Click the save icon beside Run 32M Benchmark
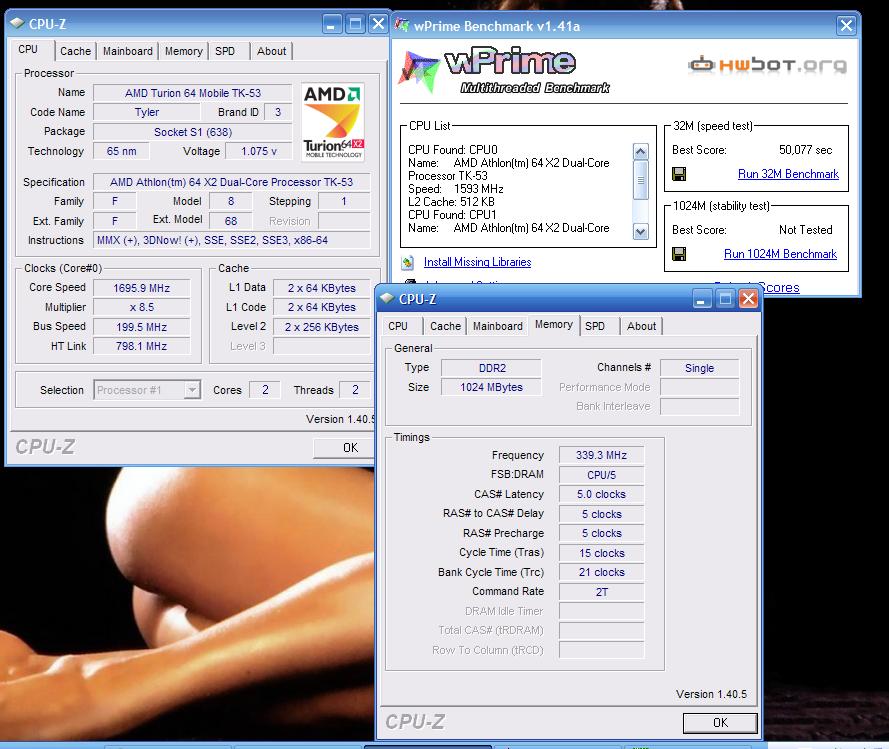This screenshot has width=889, height=749. (x=679, y=174)
